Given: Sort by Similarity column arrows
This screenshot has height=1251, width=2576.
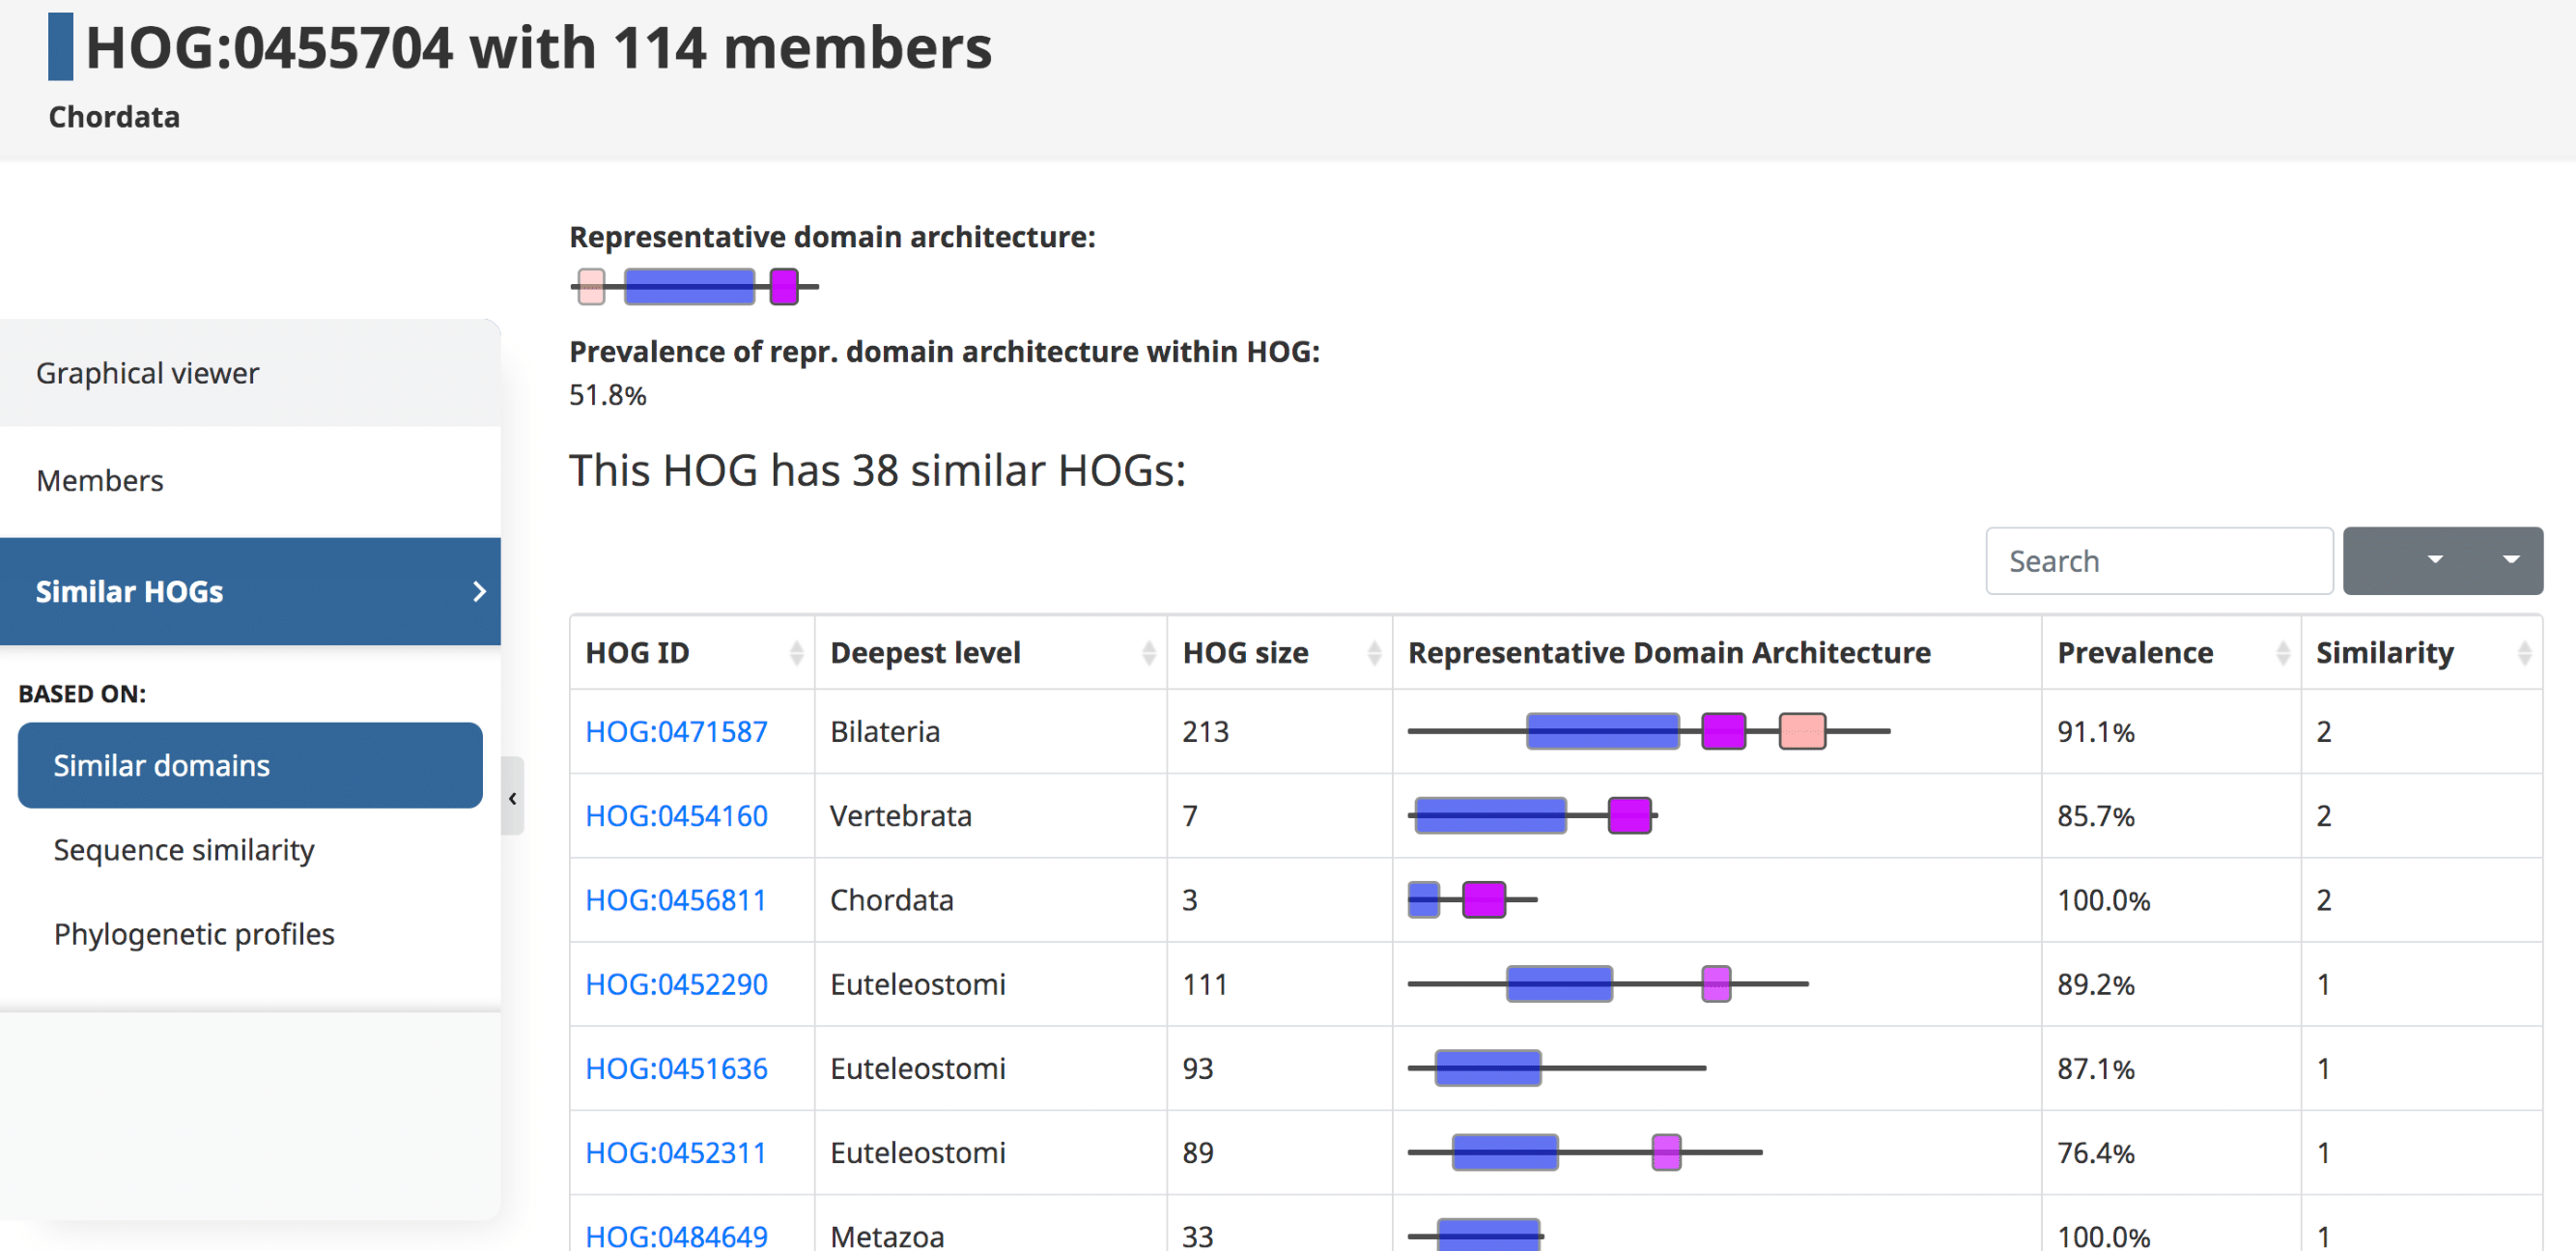Looking at the screenshot, I should 2523,653.
